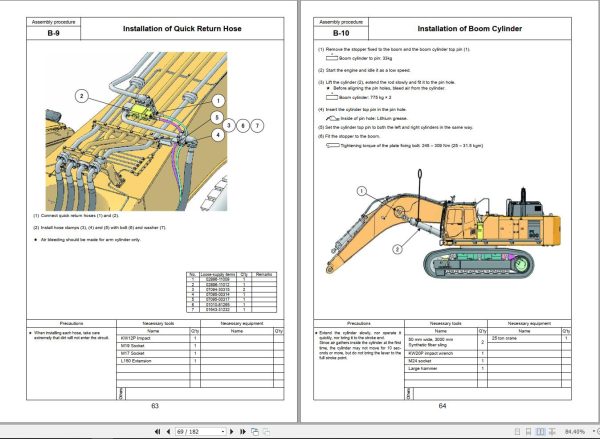Select two-page facing view

pos(540,431)
